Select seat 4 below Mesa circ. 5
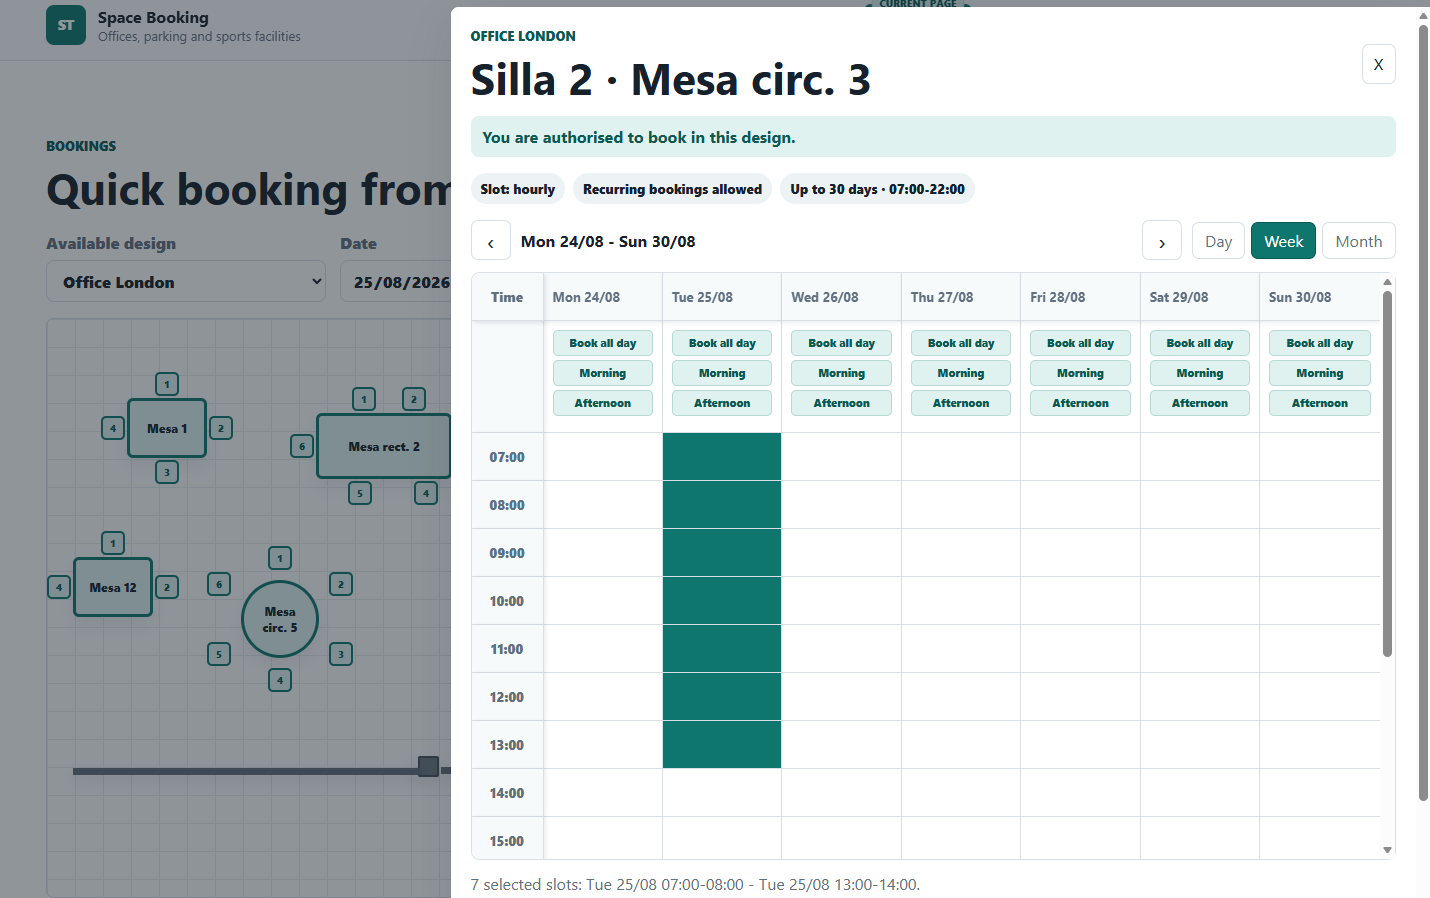1430x898 pixels. pyautogui.click(x=280, y=680)
